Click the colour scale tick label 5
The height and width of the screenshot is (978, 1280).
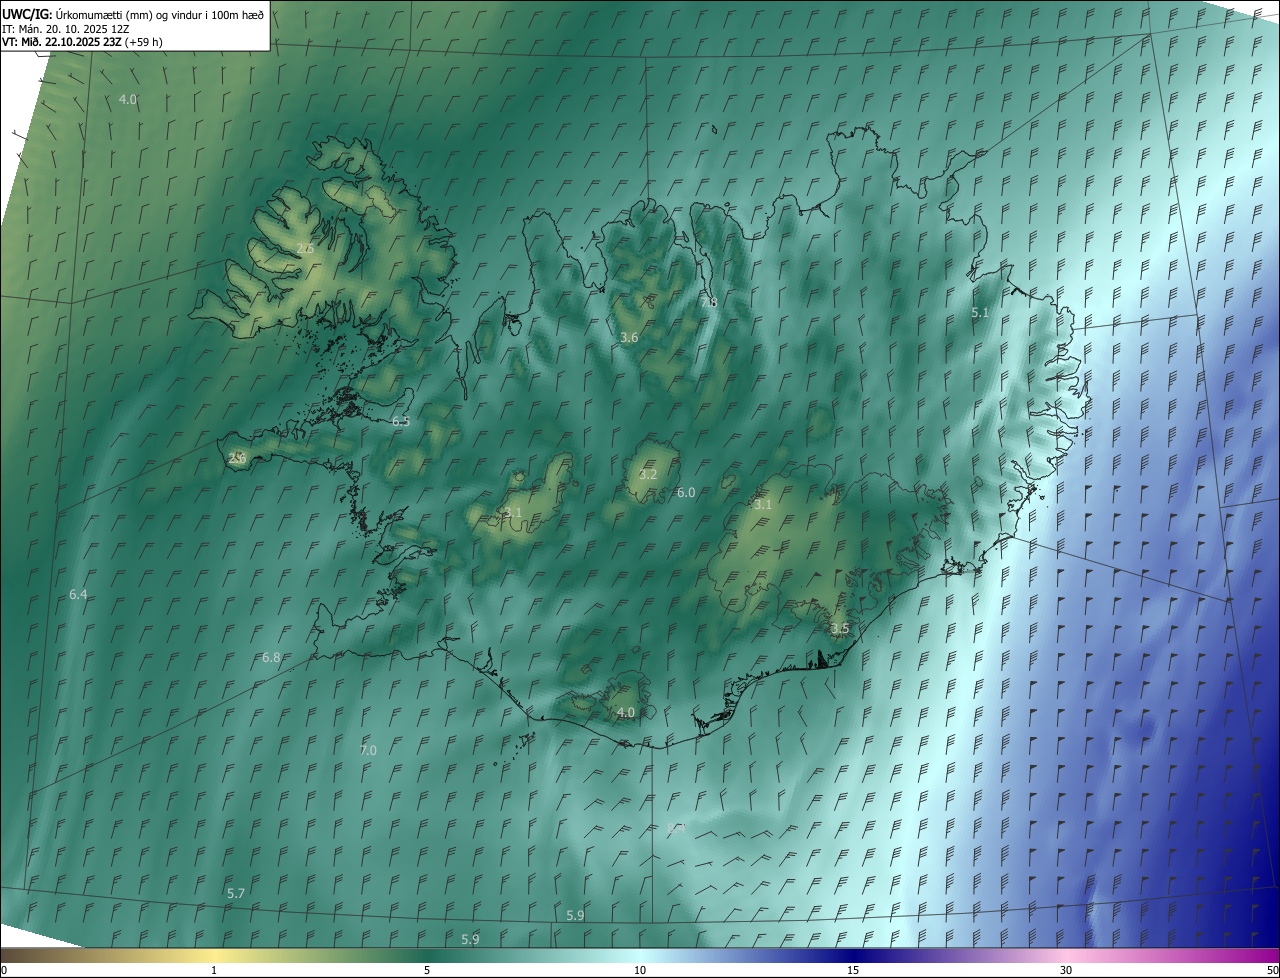(x=427, y=970)
